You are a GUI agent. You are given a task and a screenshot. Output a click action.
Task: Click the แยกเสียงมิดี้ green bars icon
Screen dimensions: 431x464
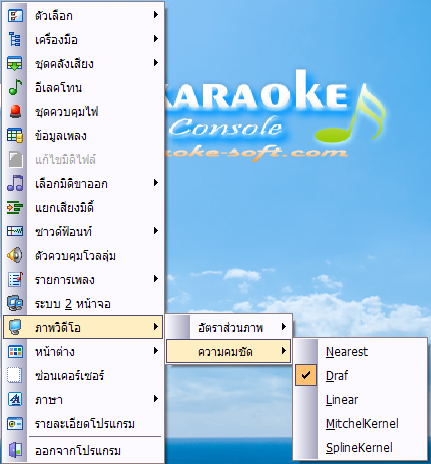tap(15, 207)
